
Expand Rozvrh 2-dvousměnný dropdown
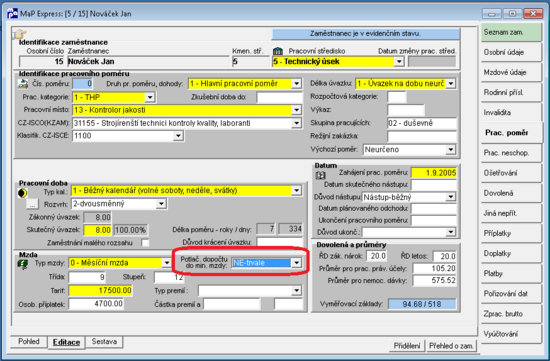click(161, 204)
